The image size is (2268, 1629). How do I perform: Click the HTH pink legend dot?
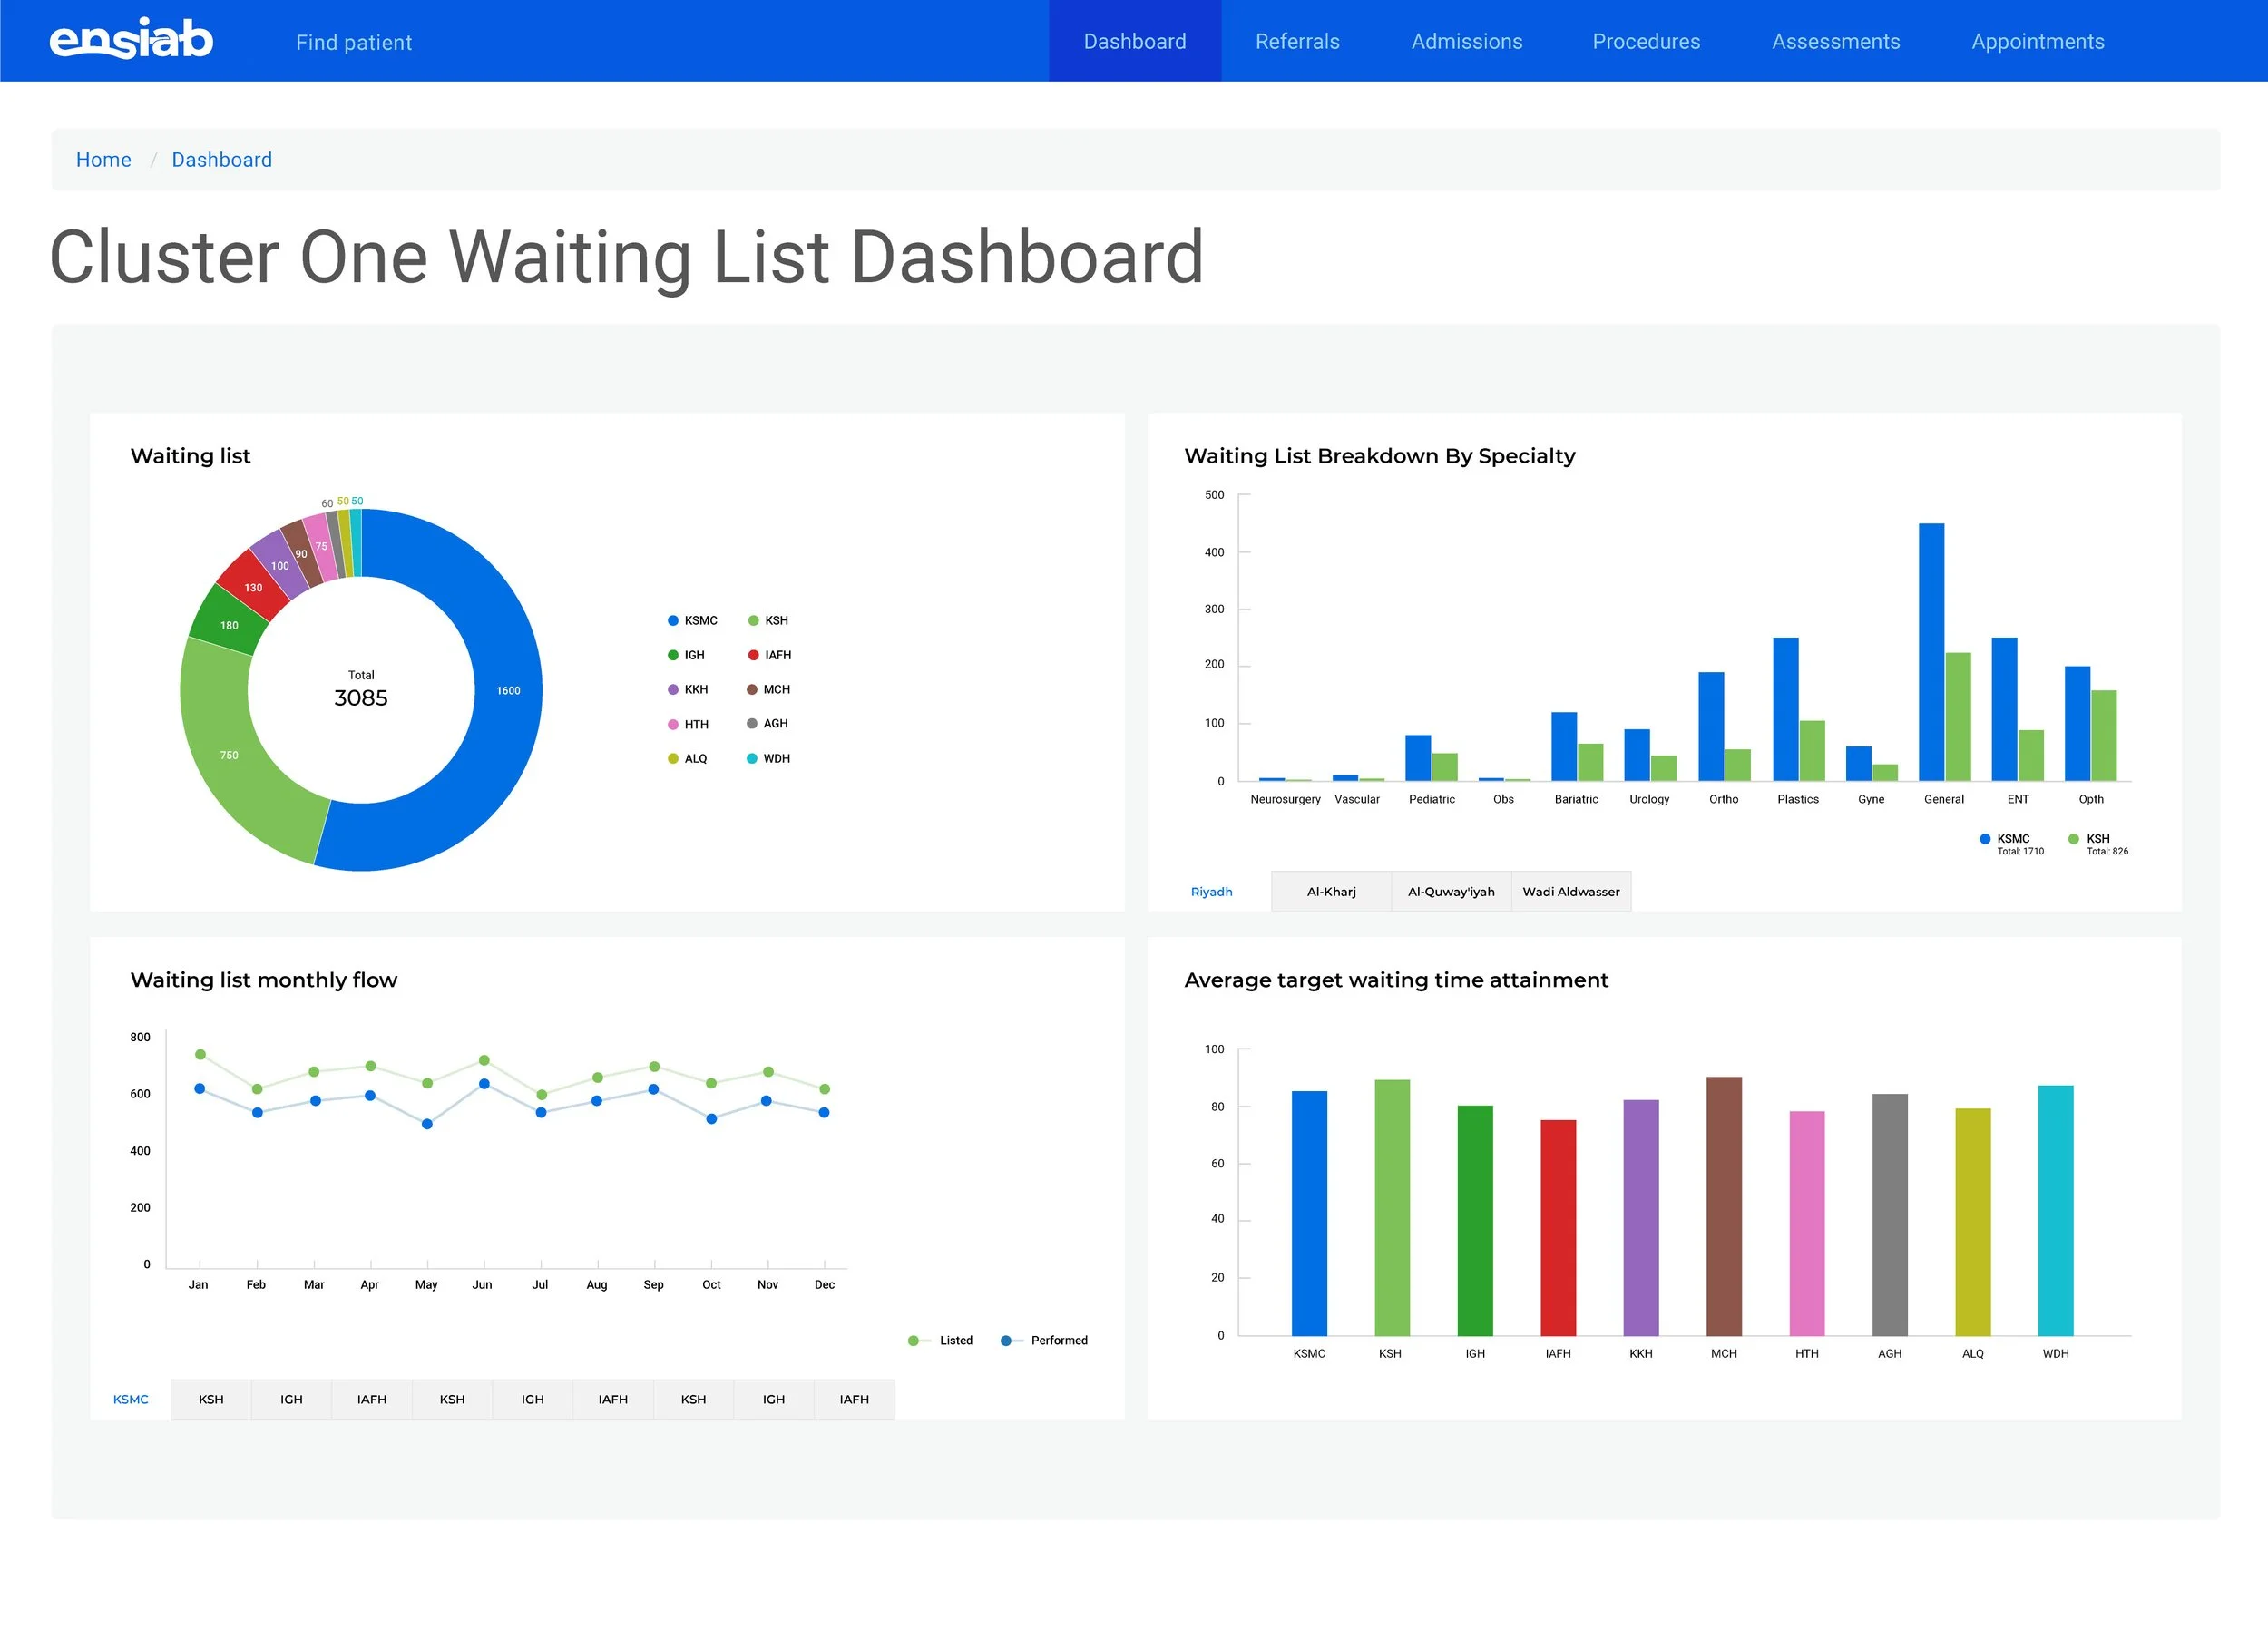pyautogui.click(x=673, y=723)
